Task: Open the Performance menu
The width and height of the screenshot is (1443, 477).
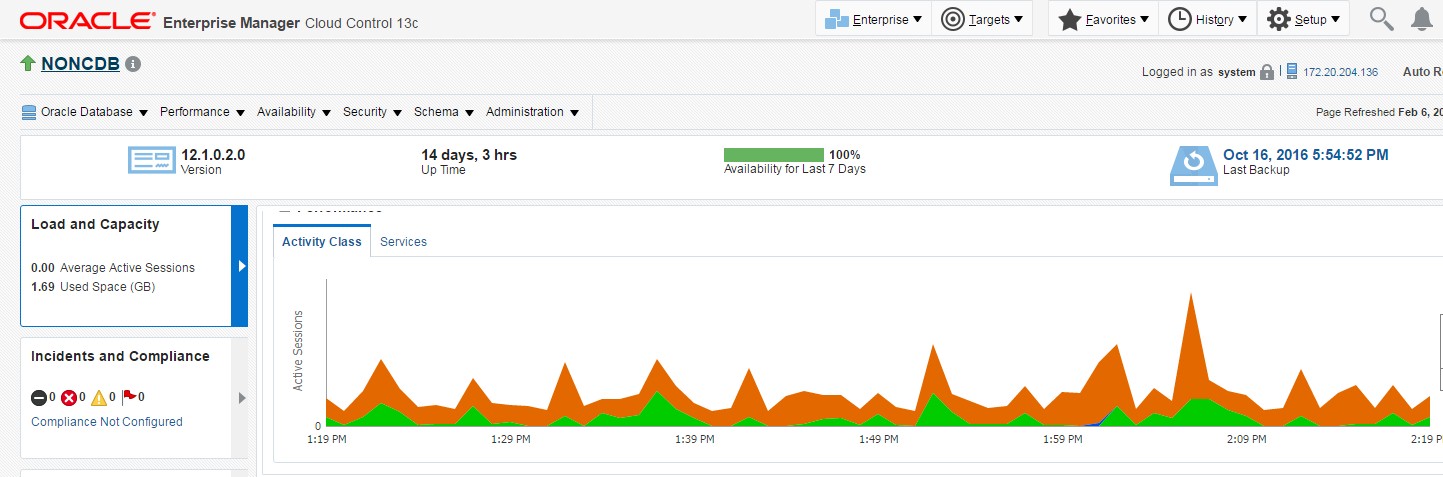Action: (201, 112)
